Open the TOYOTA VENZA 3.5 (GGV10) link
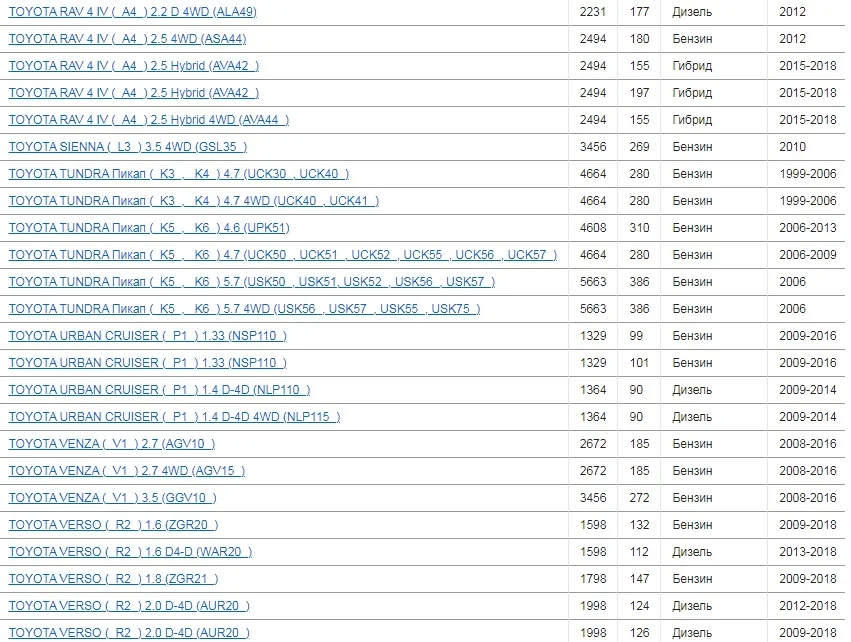Image resolution: width=851 pixels, height=642 pixels. tap(112, 498)
